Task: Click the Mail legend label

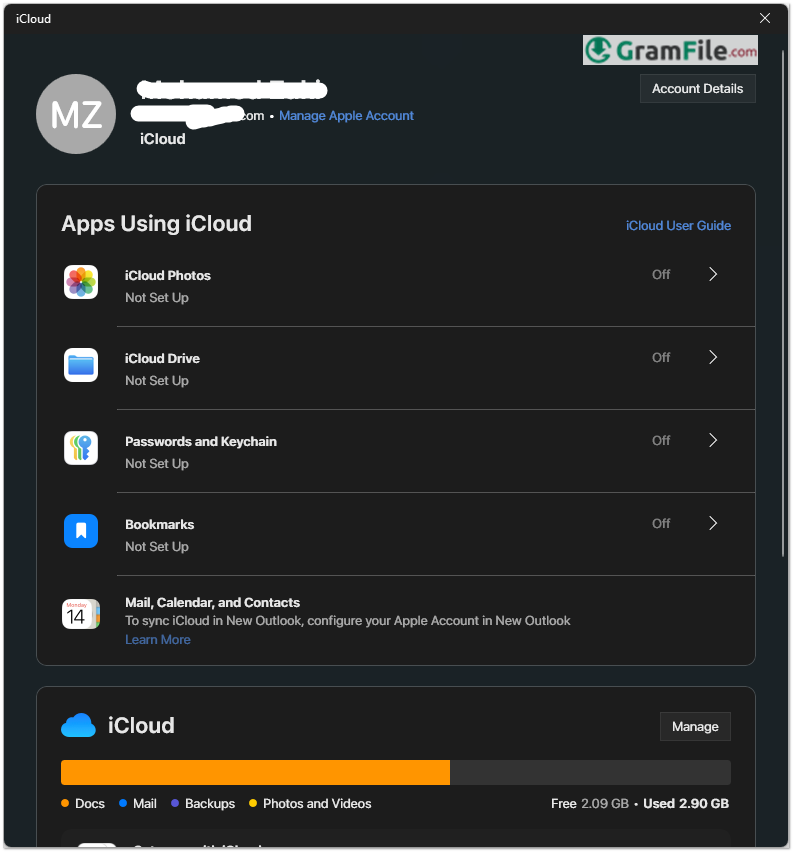Action: [x=145, y=804]
